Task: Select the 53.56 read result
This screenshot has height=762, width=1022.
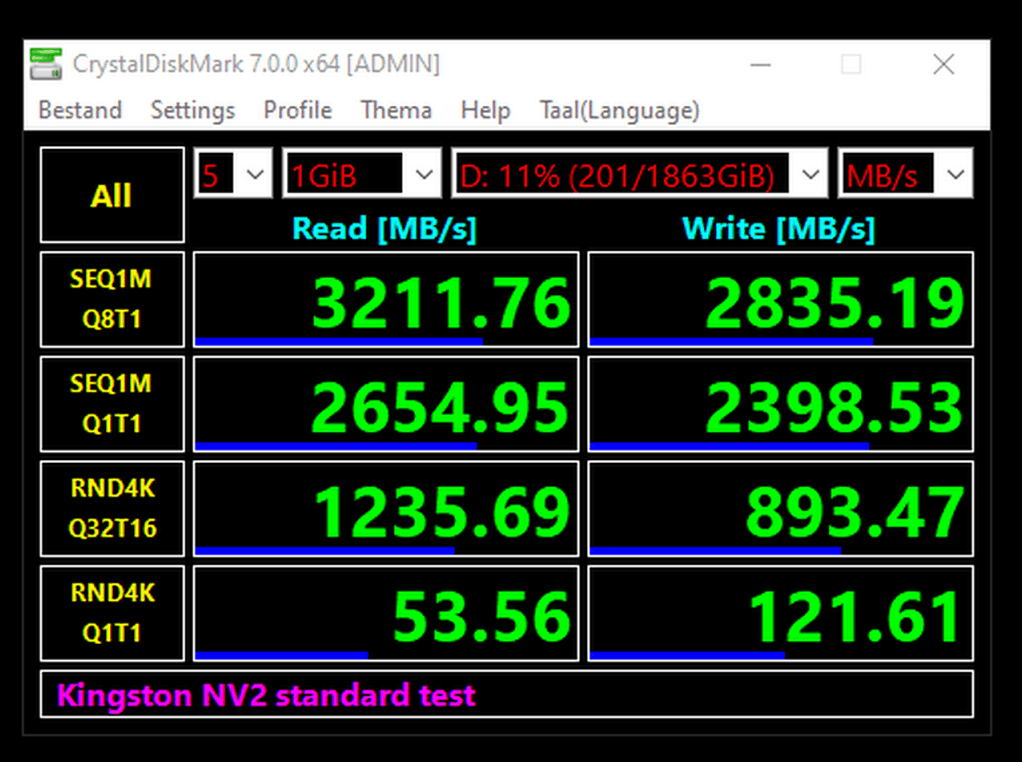Action: tap(386, 613)
